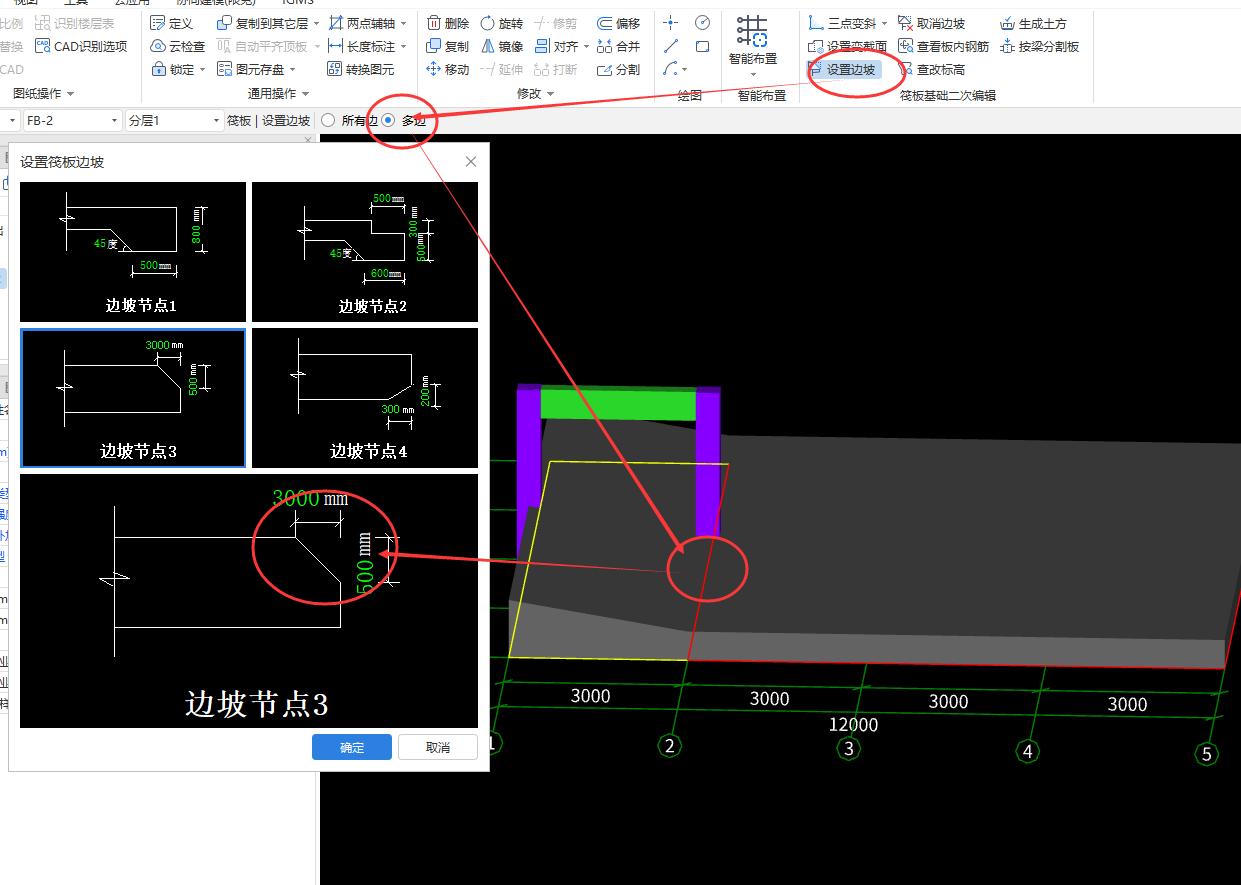Open the 云应用 menu tab

pos(131,3)
